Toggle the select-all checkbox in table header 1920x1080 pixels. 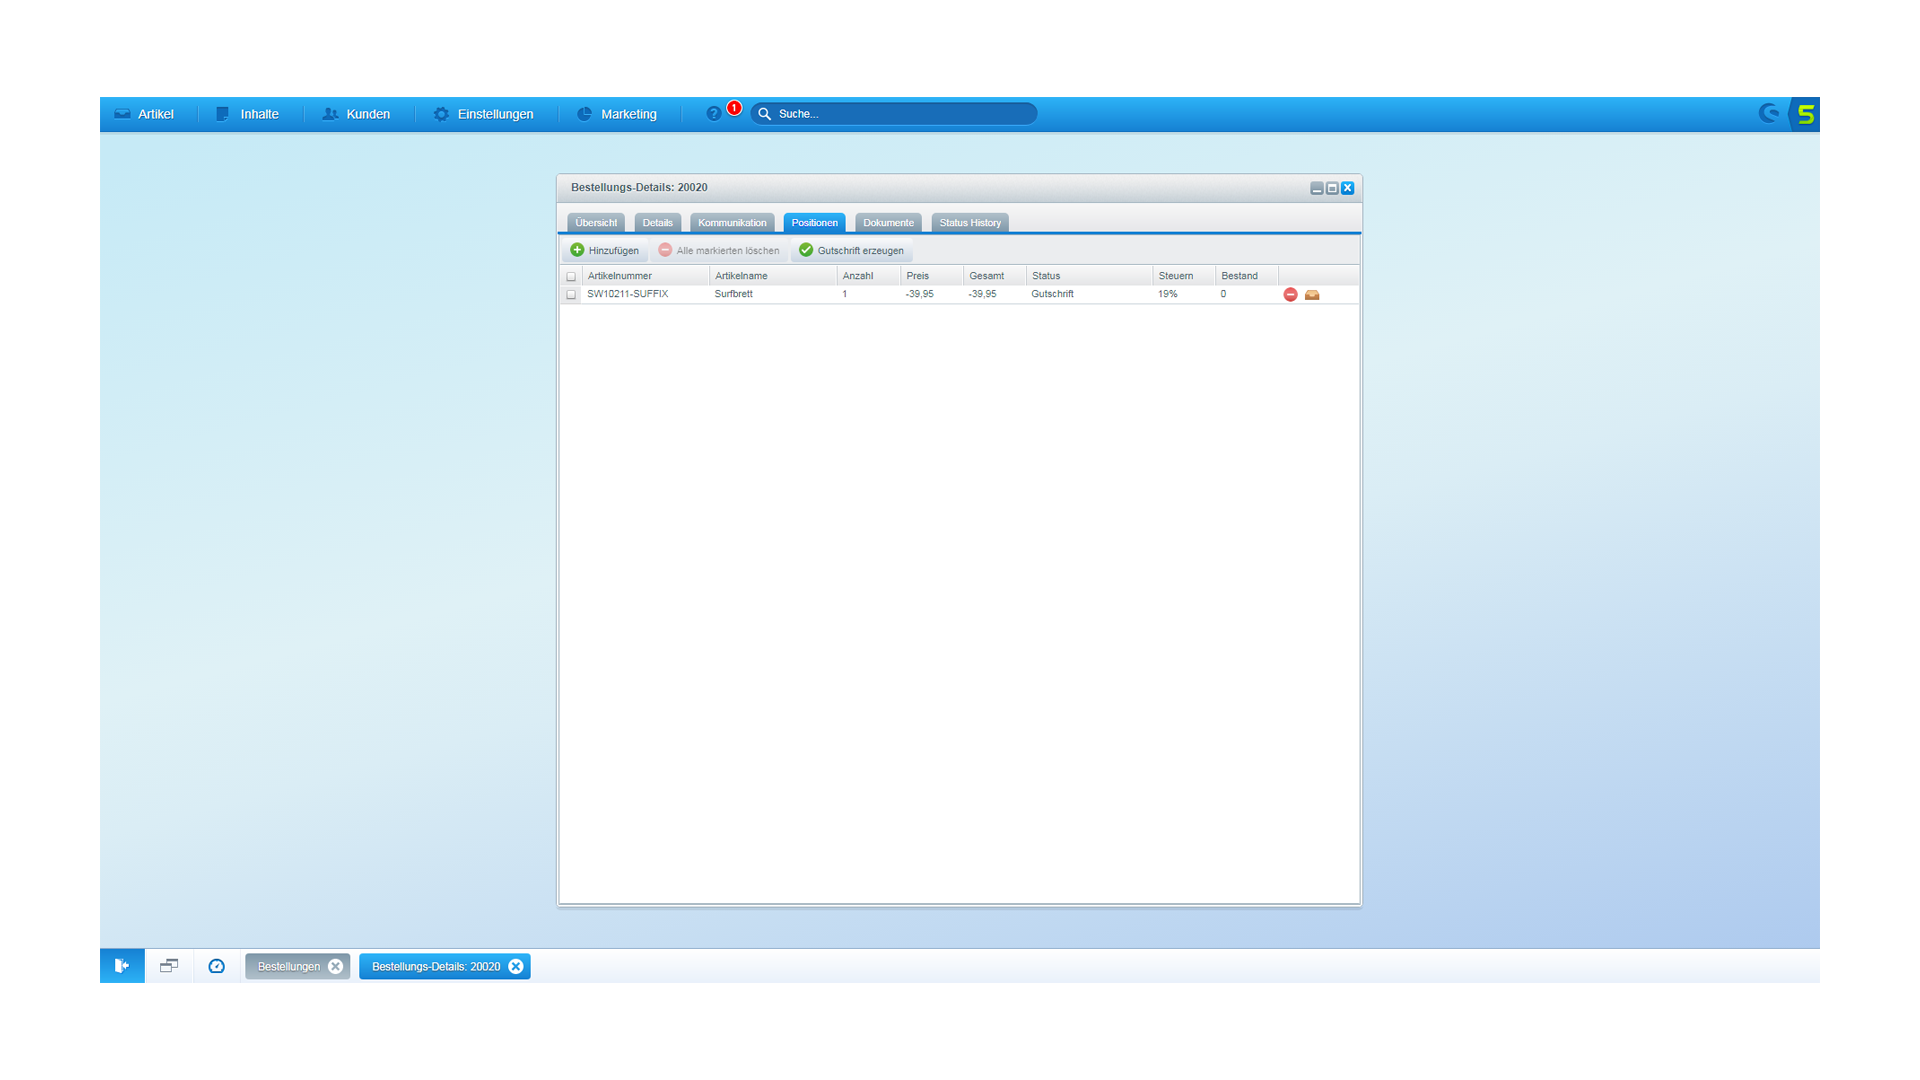click(x=571, y=276)
